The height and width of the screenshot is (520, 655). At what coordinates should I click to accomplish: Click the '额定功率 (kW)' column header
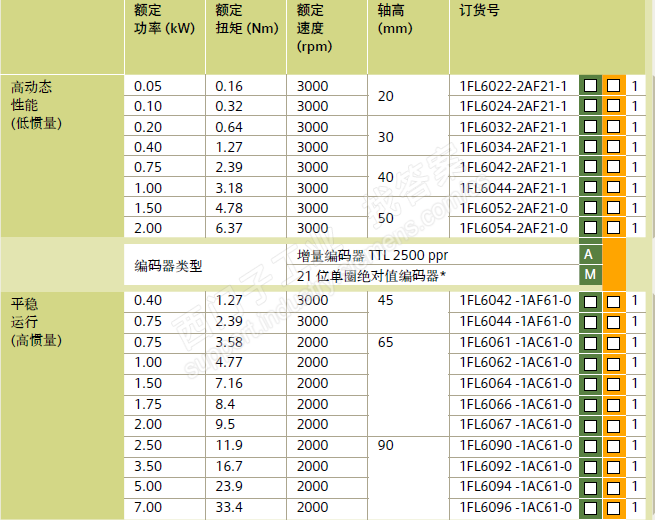[165, 19]
